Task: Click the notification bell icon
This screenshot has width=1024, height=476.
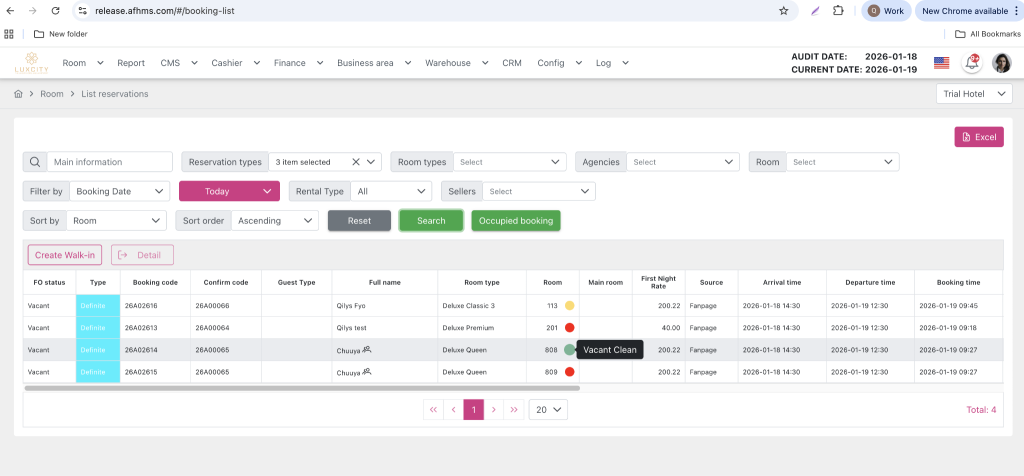Action: click(970, 63)
